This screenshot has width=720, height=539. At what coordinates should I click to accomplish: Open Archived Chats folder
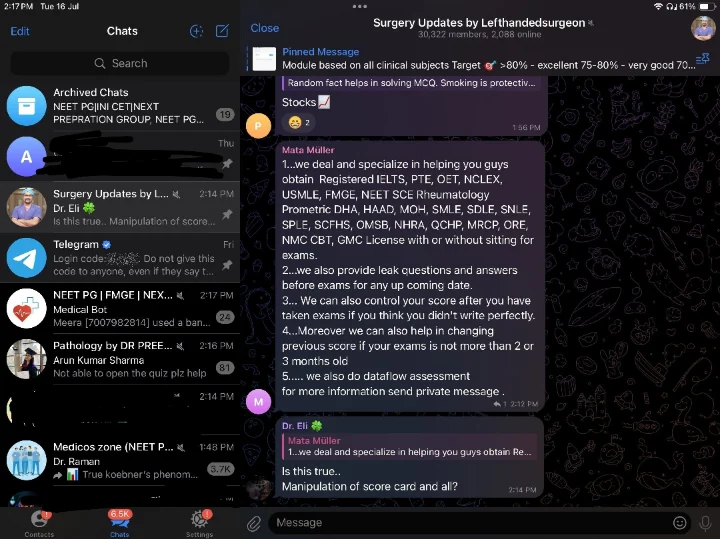click(120, 106)
